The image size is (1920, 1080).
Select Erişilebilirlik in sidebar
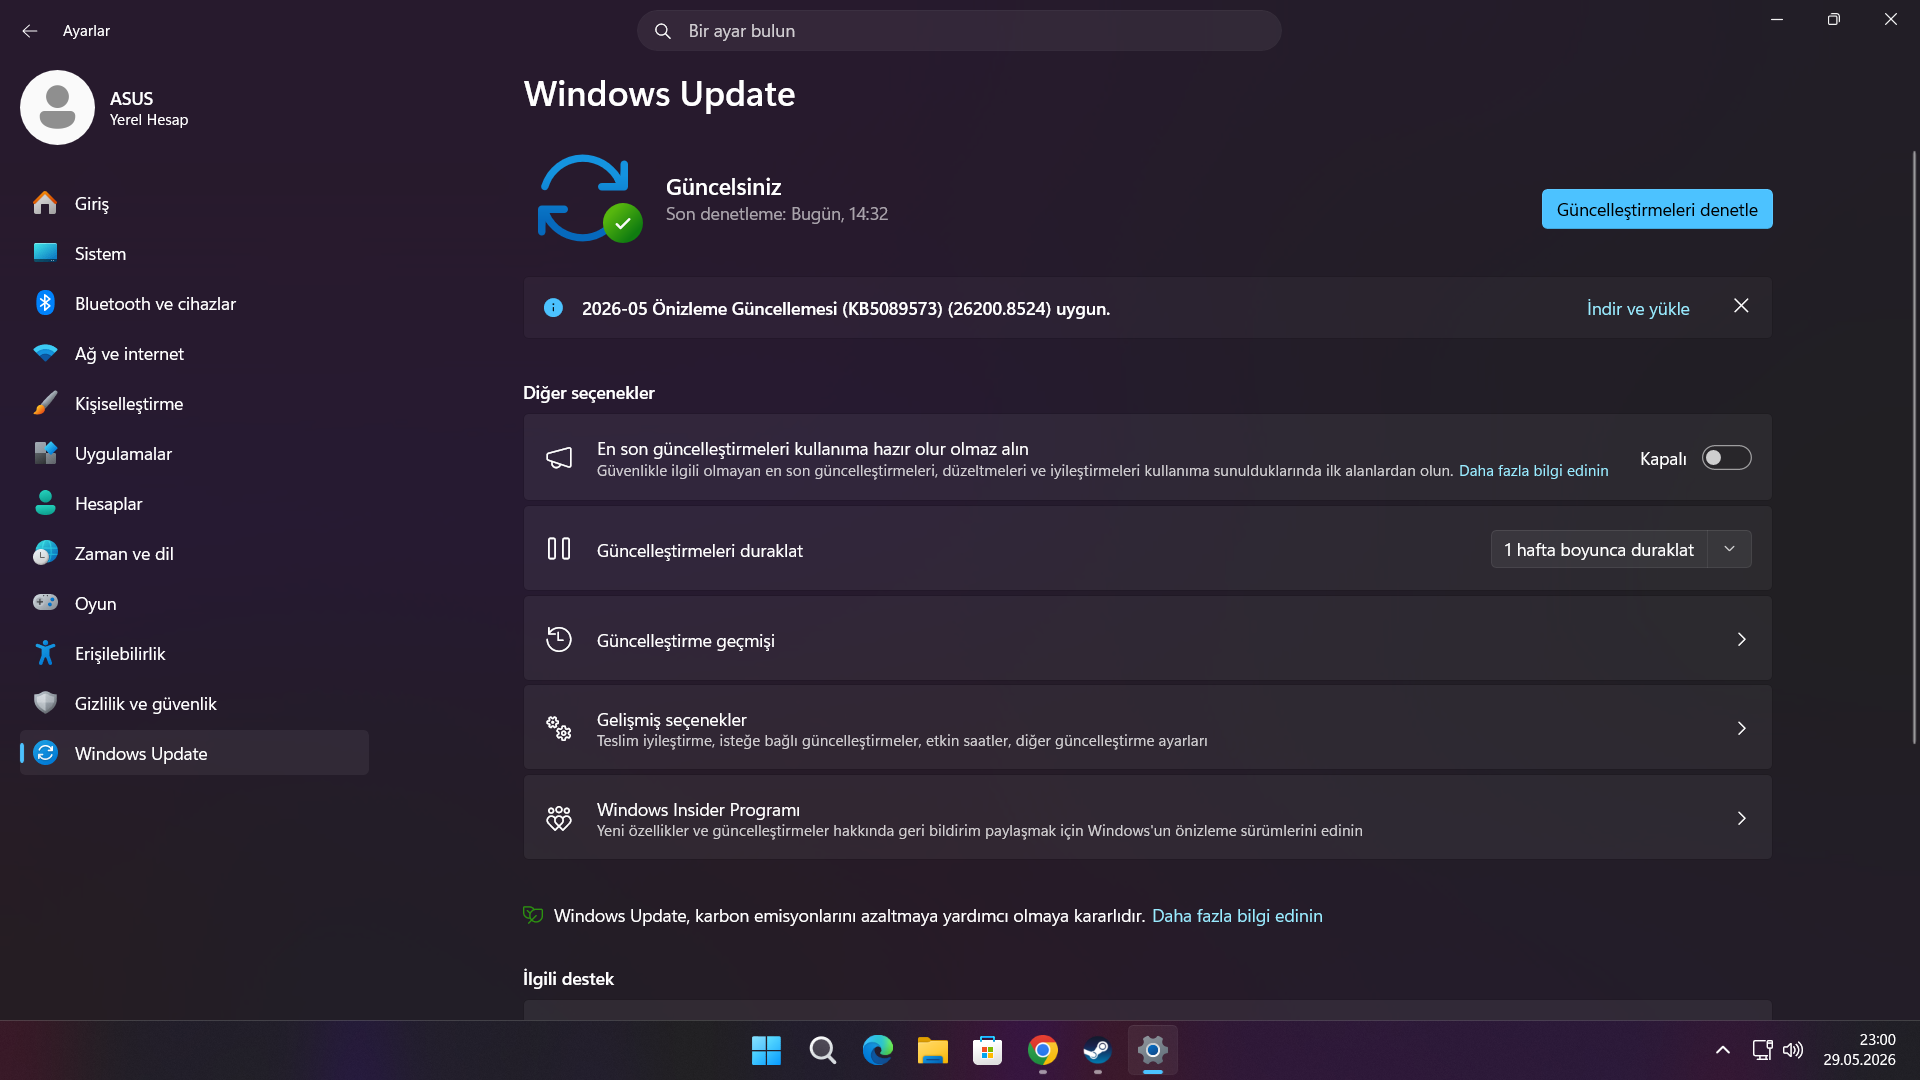coord(194,653)
